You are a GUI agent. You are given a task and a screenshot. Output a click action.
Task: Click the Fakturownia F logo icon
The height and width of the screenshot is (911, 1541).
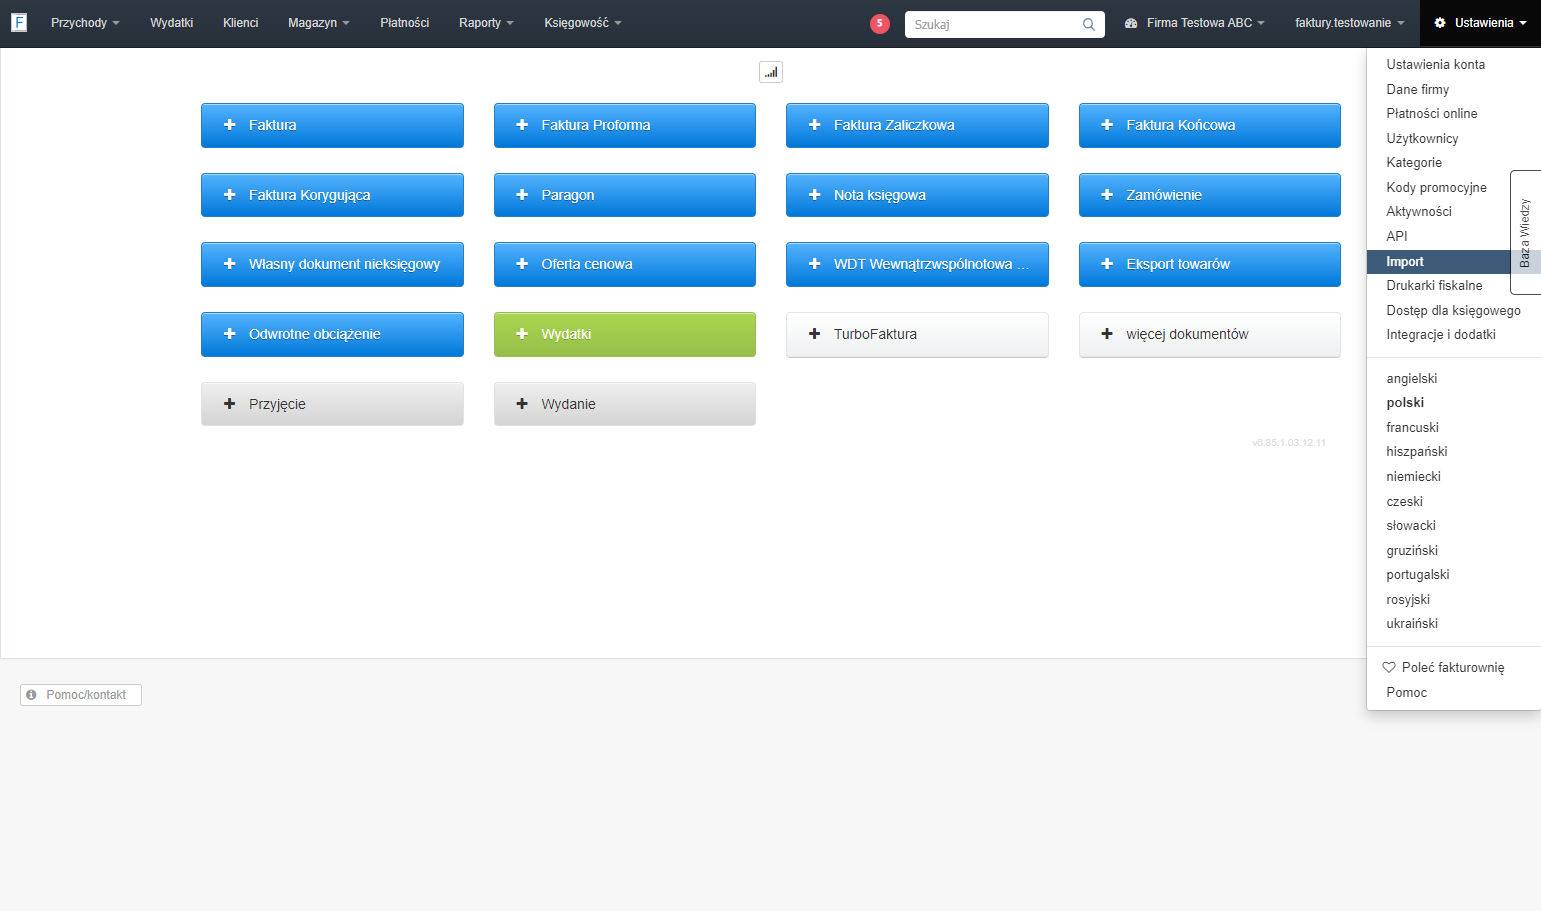coord(19,22)
